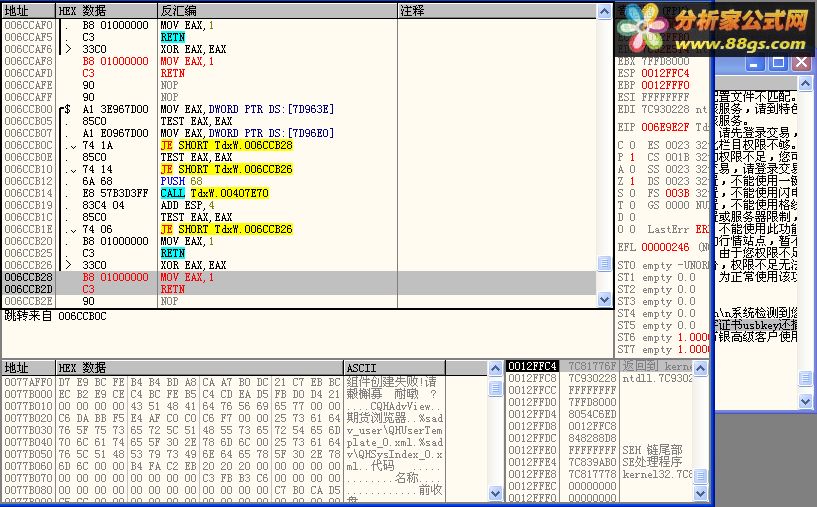Select MOV EAX,DWORD PTR DS:[7D96E0] row
The height and width of the screenshot is (507, 817).
click(x=300, y=133)
